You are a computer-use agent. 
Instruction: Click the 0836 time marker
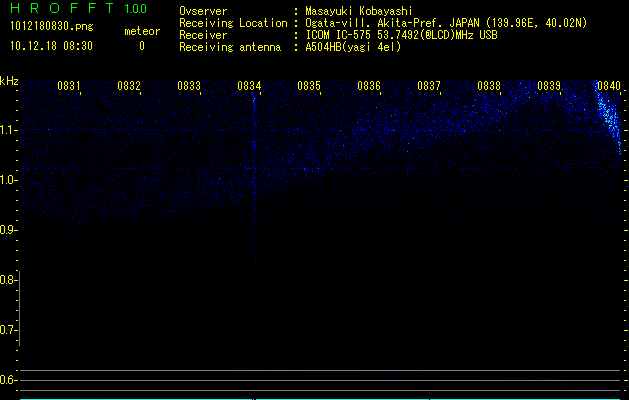coord(369,86)
